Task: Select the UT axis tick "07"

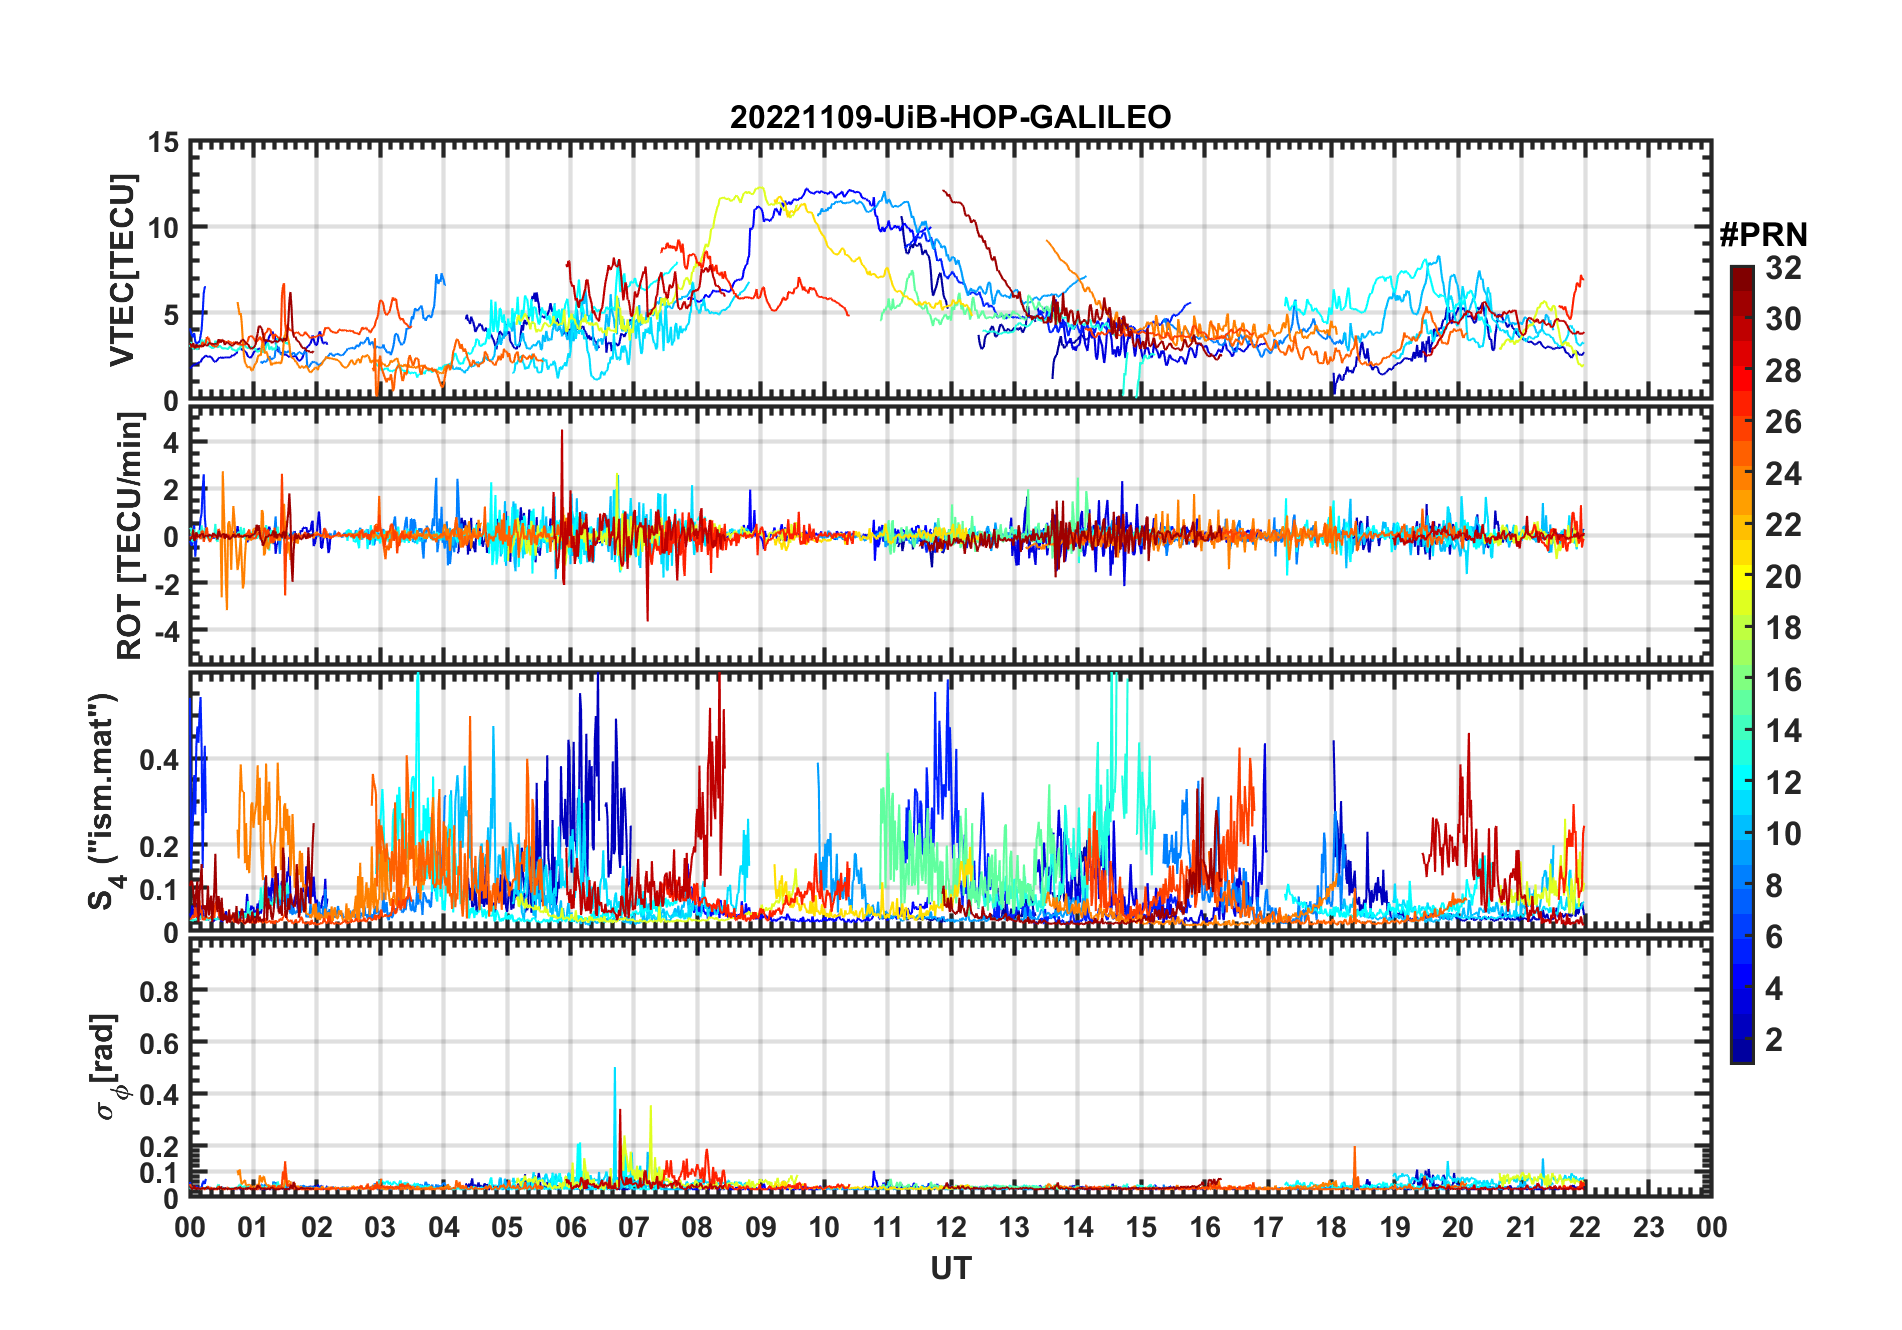Action: pos(634,1227)
